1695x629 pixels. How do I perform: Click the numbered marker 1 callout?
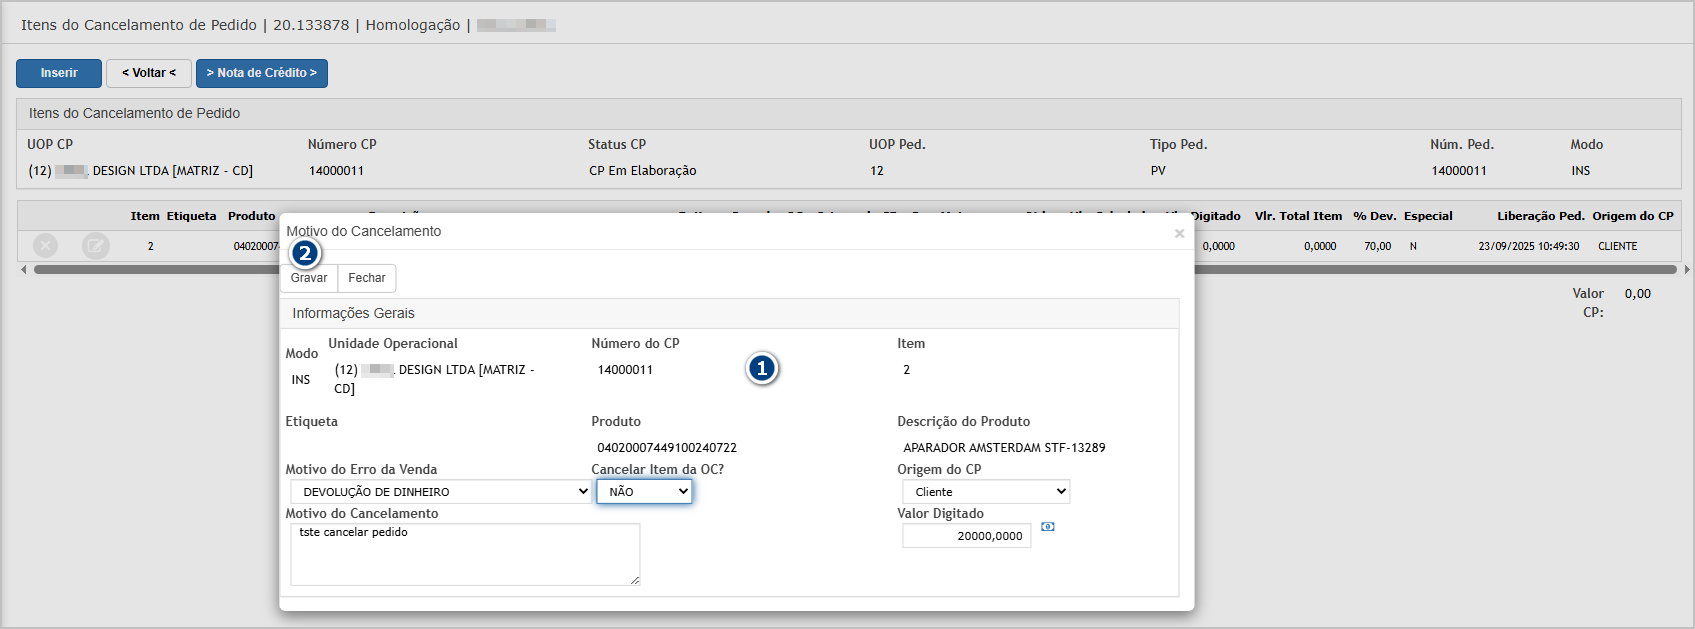coord(762,369)
